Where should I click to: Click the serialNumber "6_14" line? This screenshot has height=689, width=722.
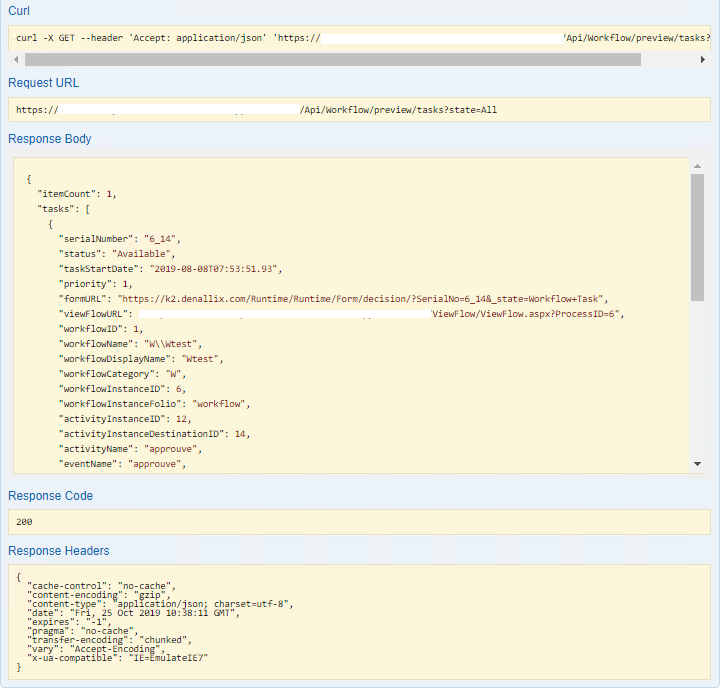[120, 239]
